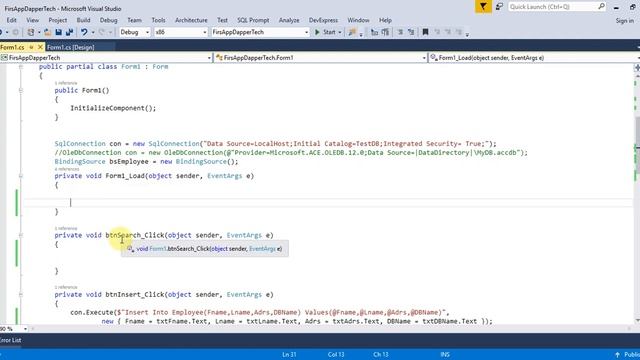Click the Undo arrow icon
Image resolution: width=640 pixels, height=360 pixels.
pyautogui.click(x=84, y=32)
